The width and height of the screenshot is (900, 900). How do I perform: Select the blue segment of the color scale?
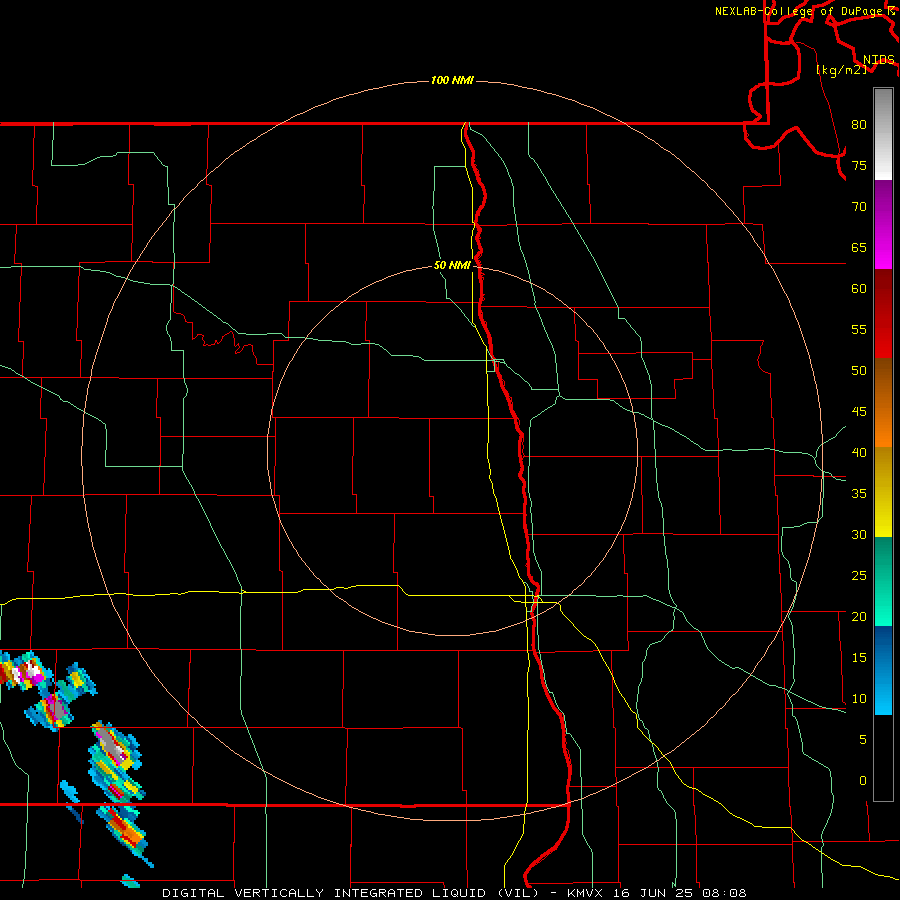point(883,670)
